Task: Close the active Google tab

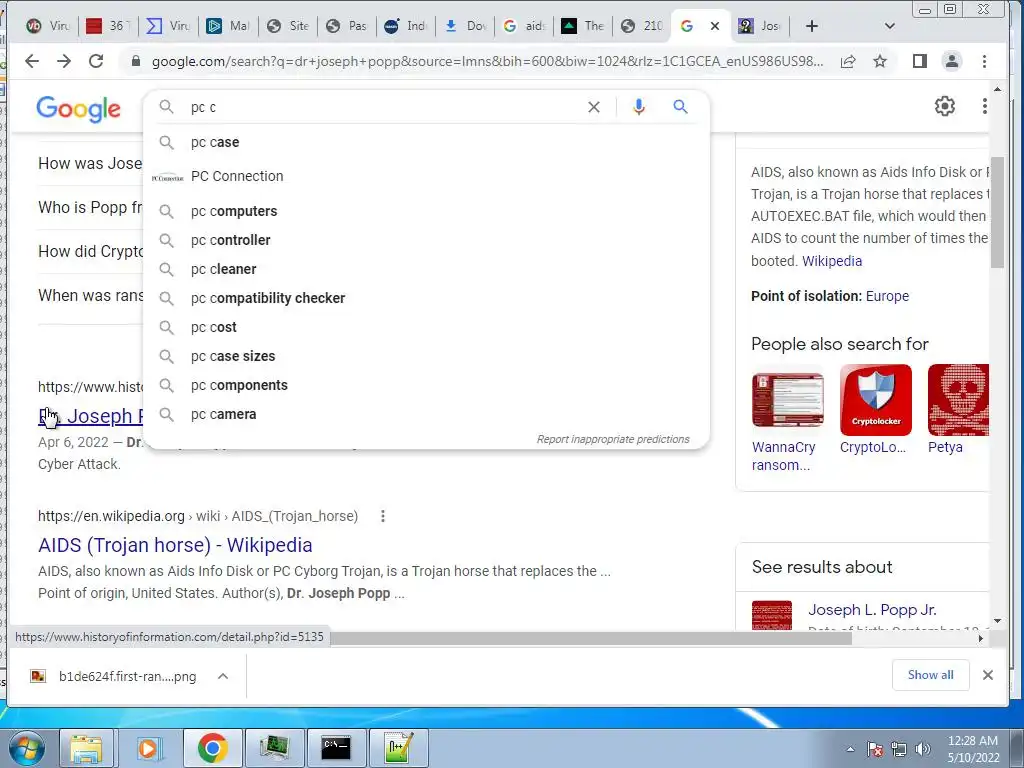Action: tap(715, 26)
